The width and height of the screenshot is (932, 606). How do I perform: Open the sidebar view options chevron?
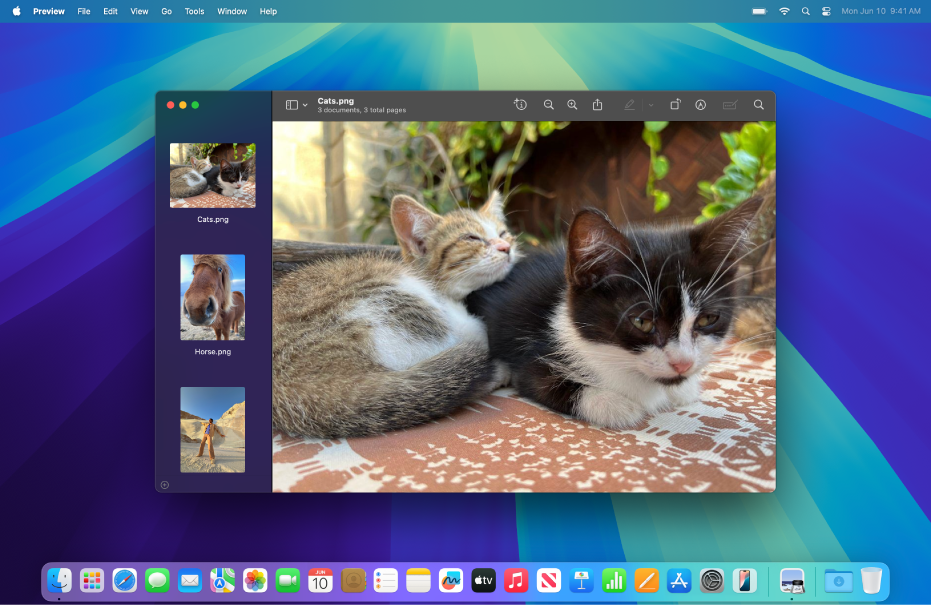(303, 104)
